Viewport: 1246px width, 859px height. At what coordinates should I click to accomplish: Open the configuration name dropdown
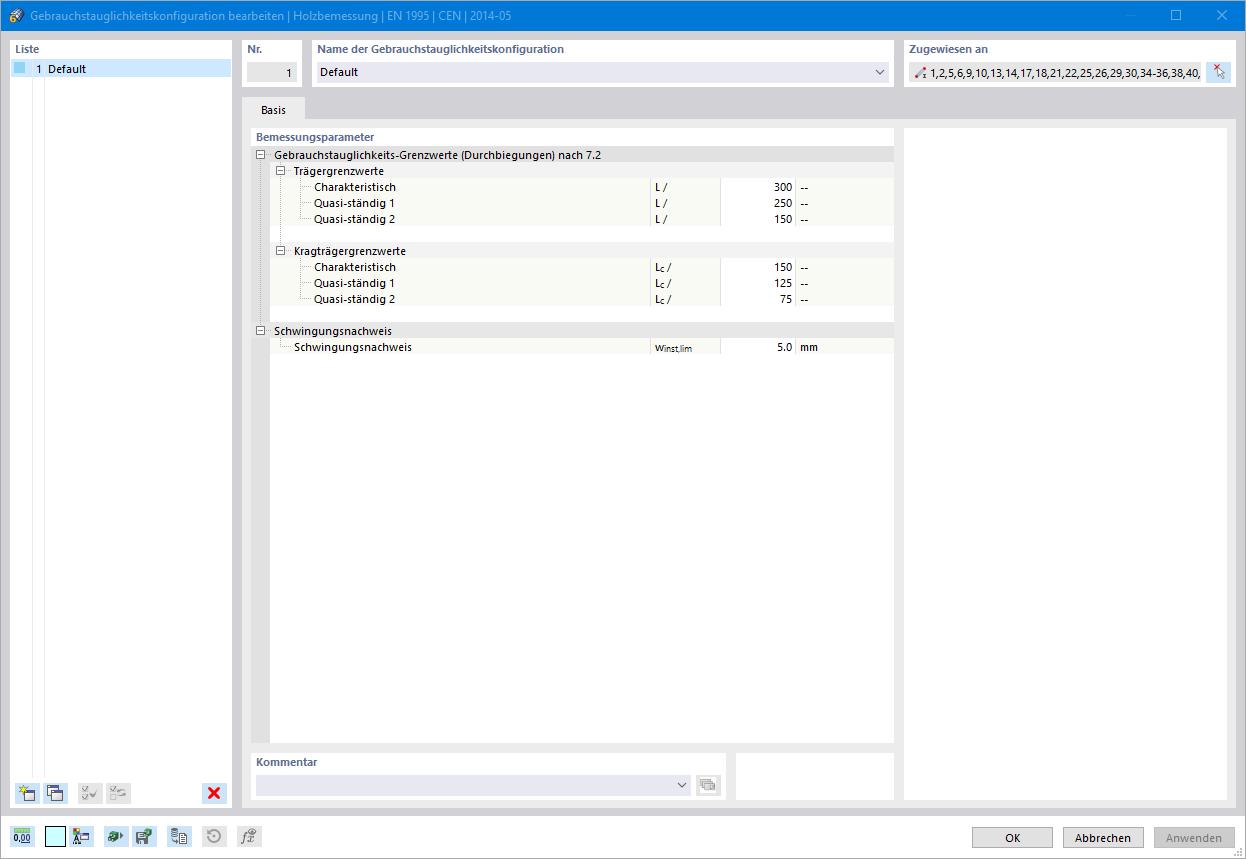(x=879, y=72)
